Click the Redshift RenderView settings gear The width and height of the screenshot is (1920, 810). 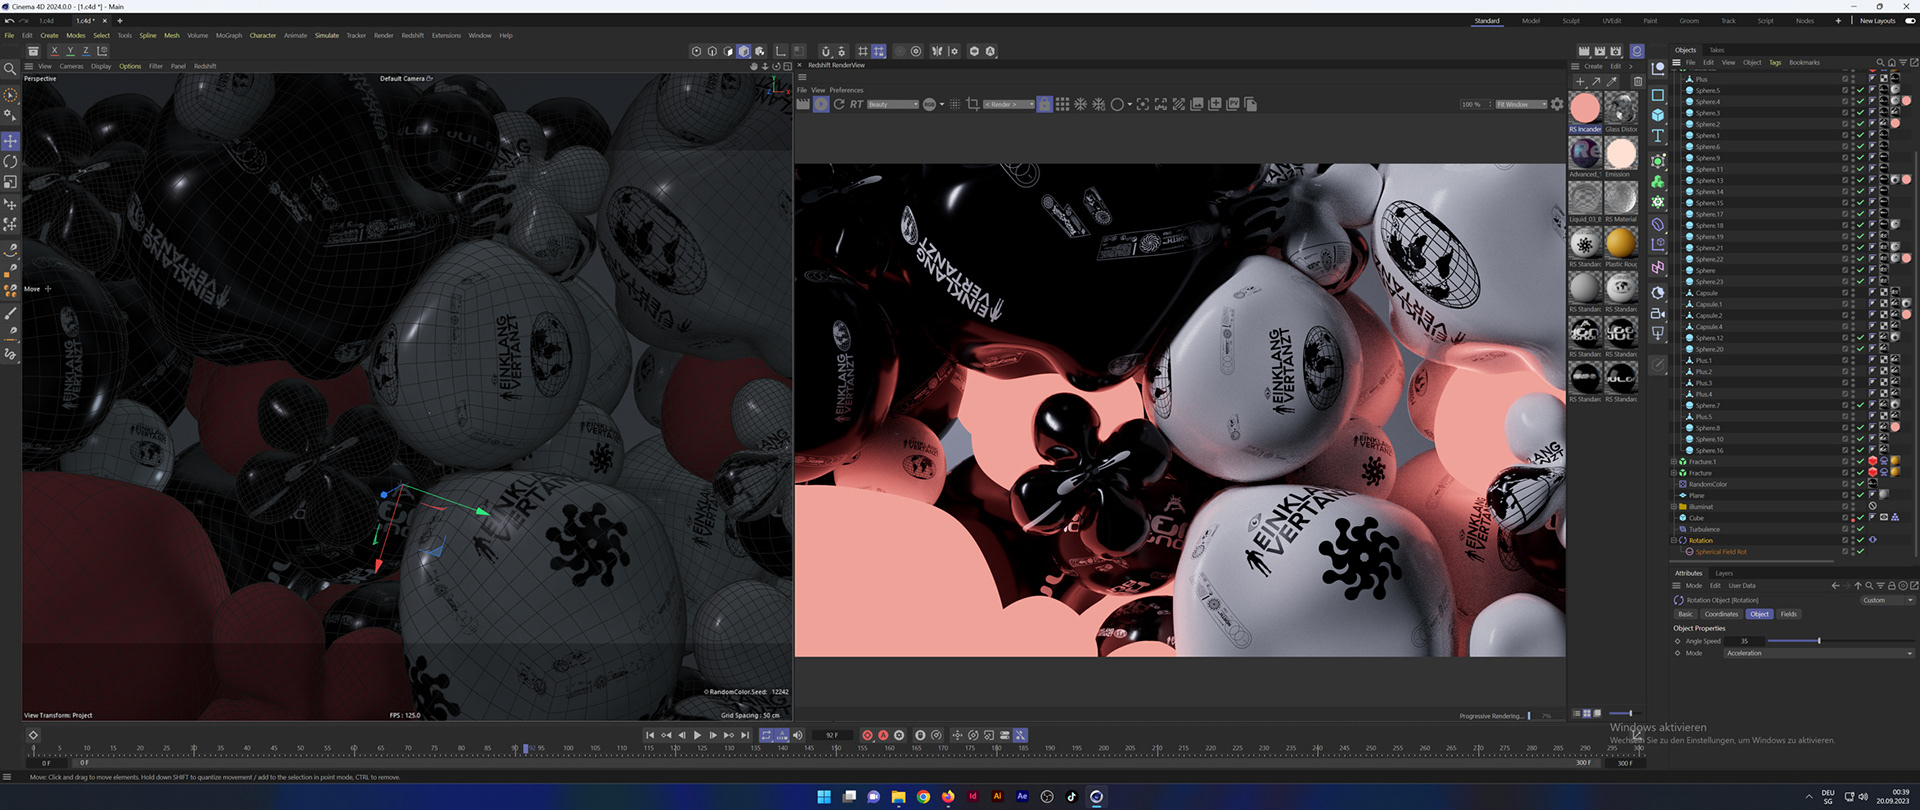(x=1557, y=104)
